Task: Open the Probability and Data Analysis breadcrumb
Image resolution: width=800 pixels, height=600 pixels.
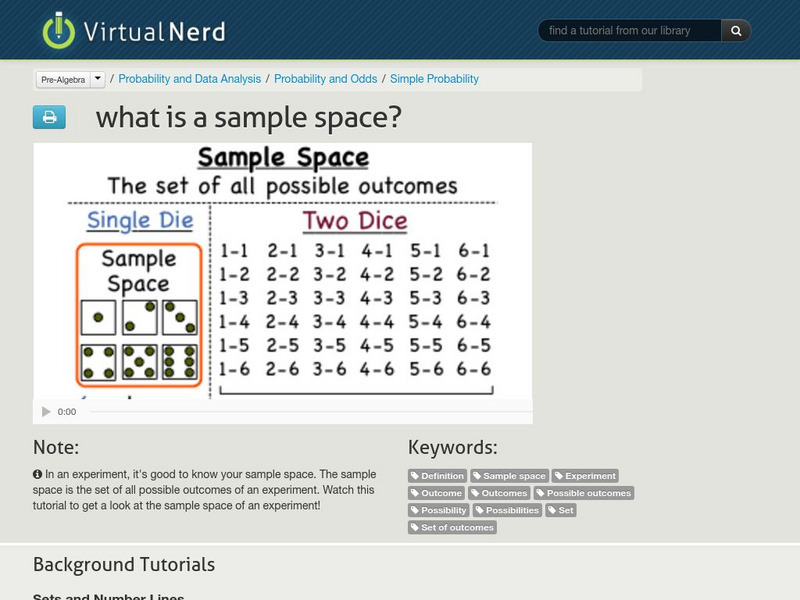Action: click(x=190, y=78)
